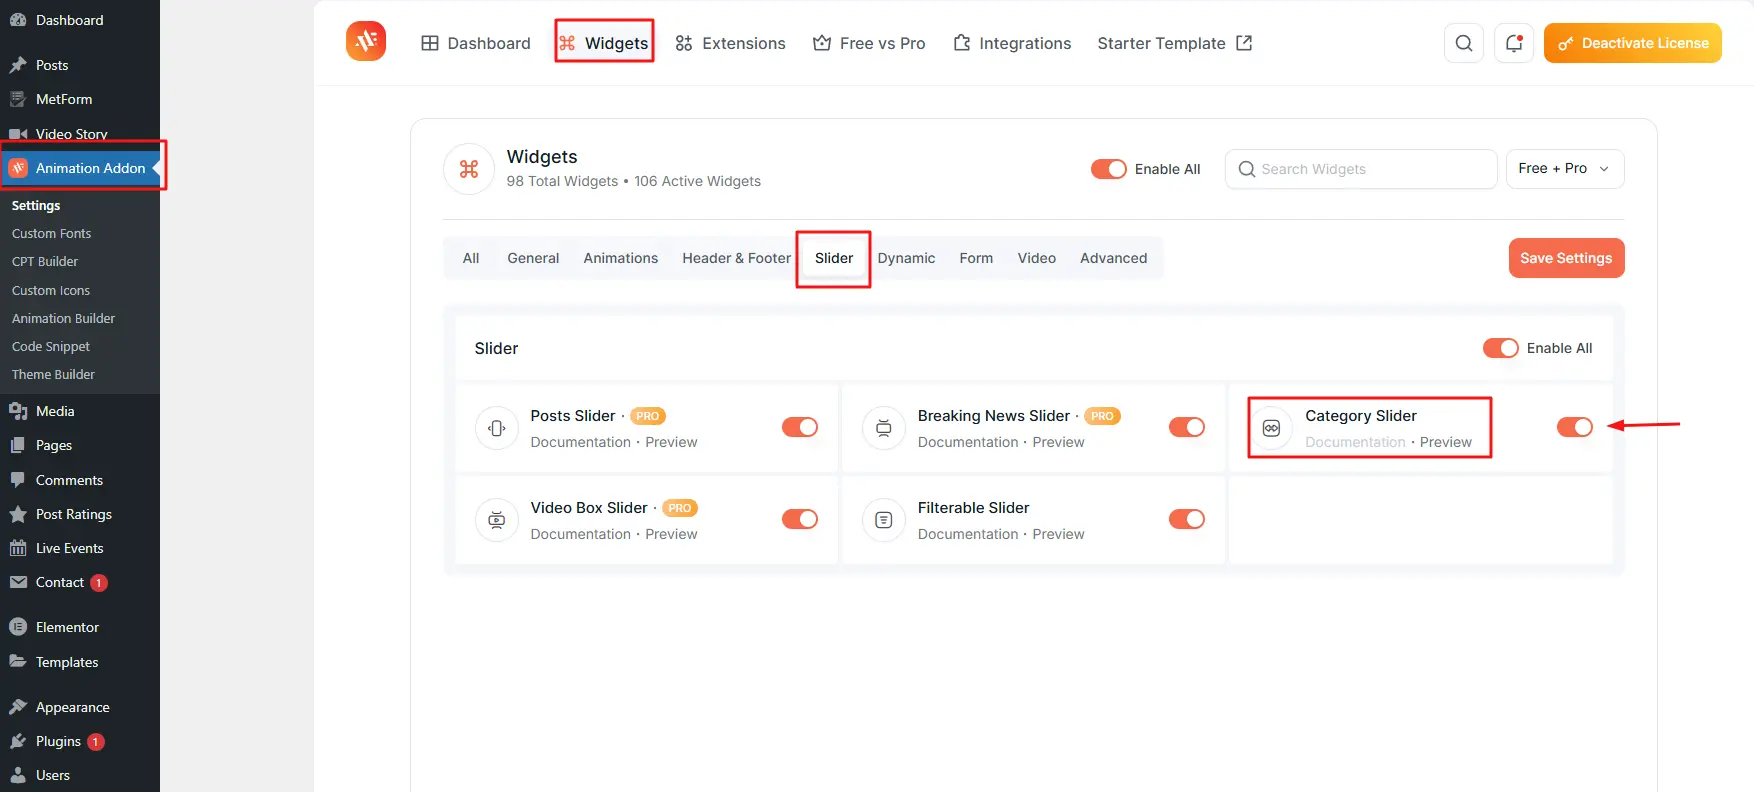The height and width of the screenshot is (792, 1754).
Task: Switch to the All widgets tab
Action: click(471, 258)
